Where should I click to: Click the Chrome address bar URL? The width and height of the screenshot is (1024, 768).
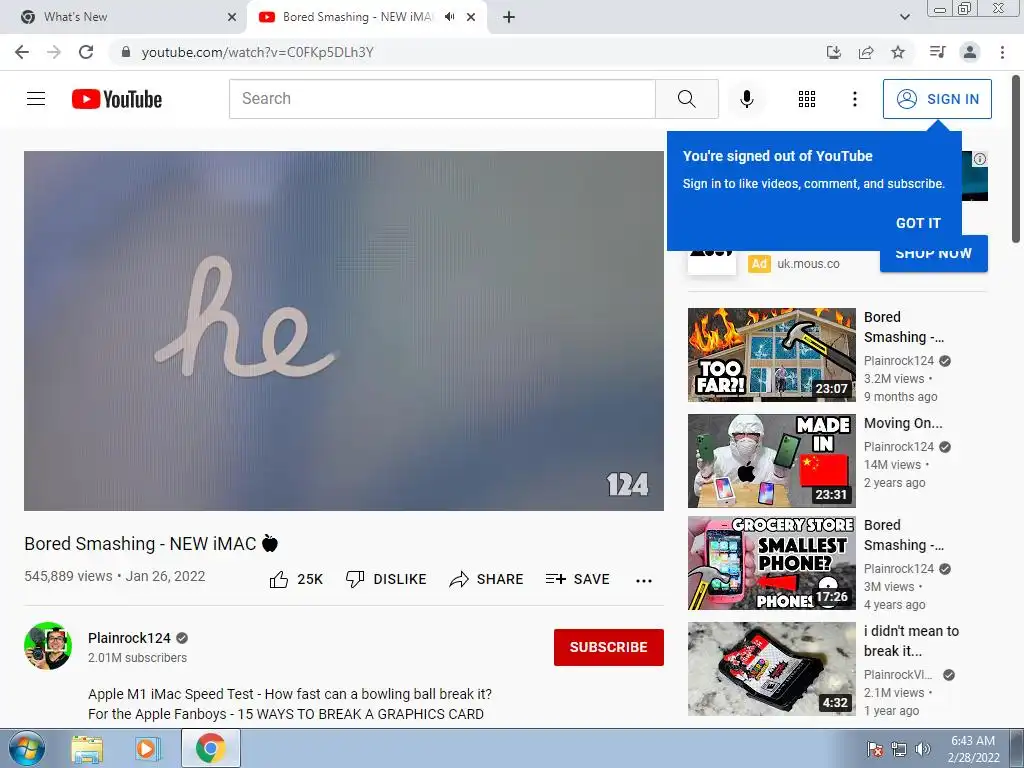[x=257, y=52]
